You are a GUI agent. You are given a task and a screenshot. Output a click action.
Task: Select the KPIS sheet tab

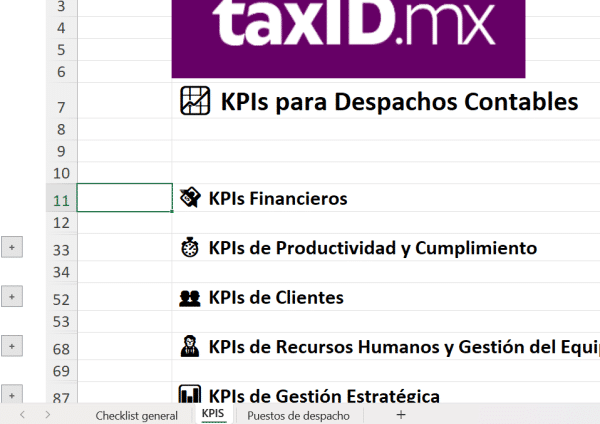click(x=212, y=414)
